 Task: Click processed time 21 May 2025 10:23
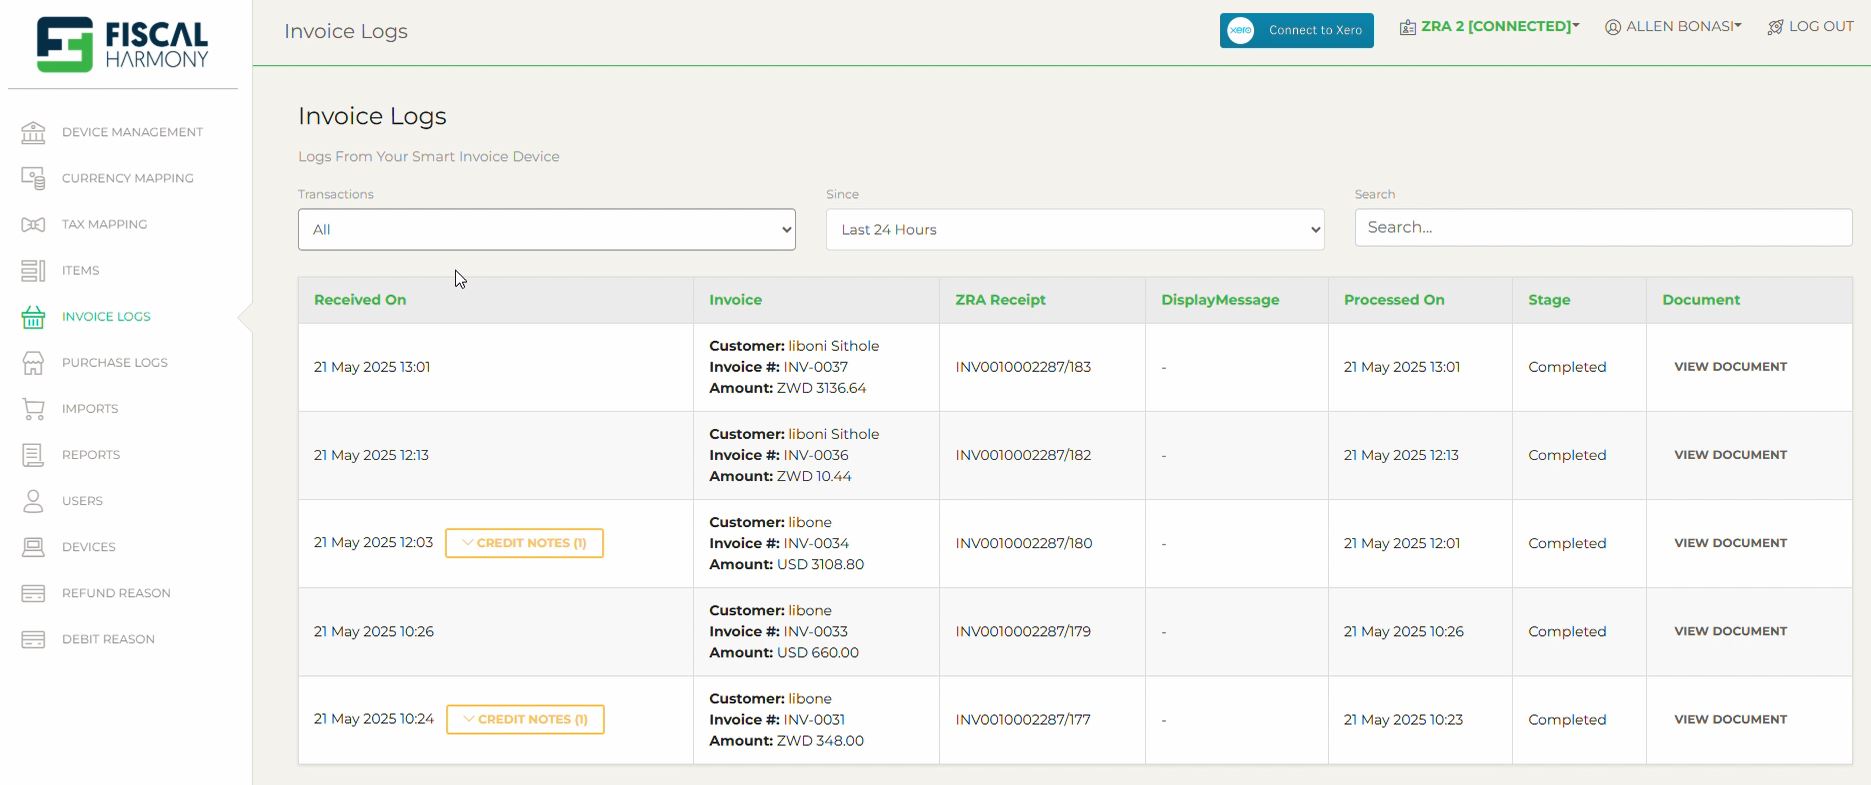click(x=1403, y=719)
